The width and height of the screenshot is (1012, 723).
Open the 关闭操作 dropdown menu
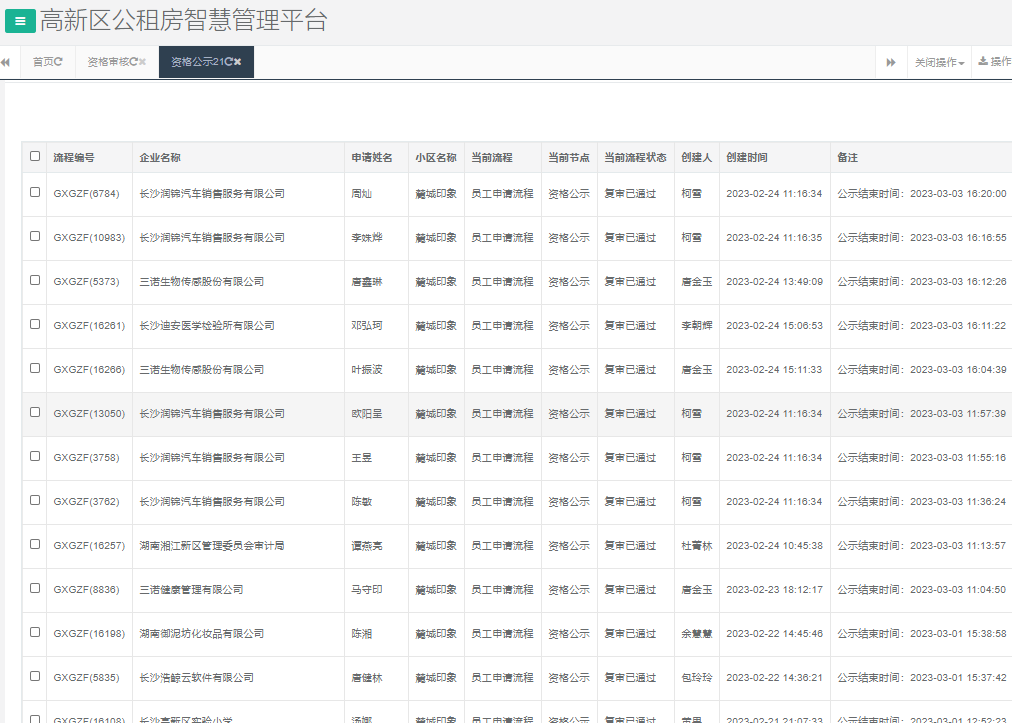point(939,63)
